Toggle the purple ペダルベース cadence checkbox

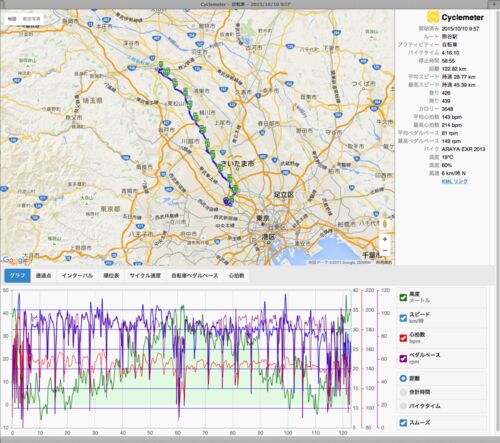[x=403, y=358]
